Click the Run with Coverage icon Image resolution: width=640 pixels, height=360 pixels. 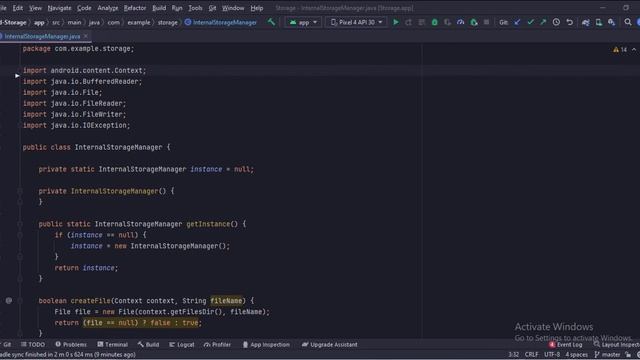pyautogui.click(x=447, y=22)
